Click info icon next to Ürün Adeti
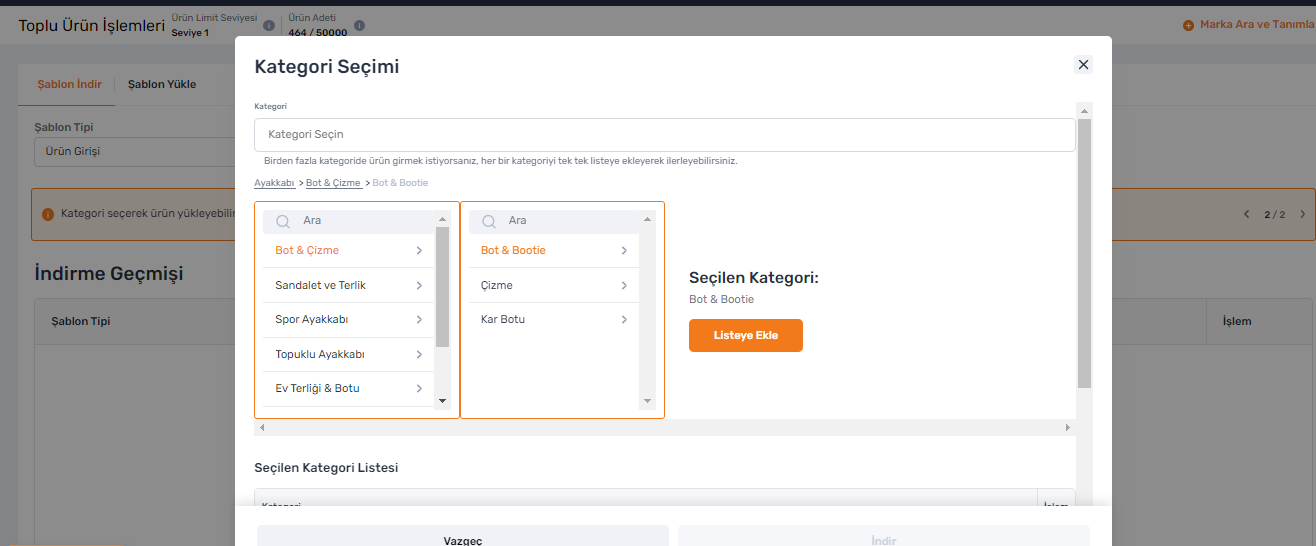This screenshot has width=1316, height=546. click(359, 25)
